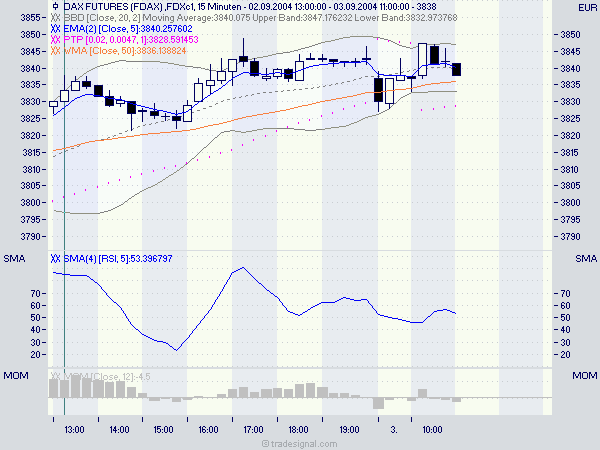Click the '3.' date axis label

point(394,430)
